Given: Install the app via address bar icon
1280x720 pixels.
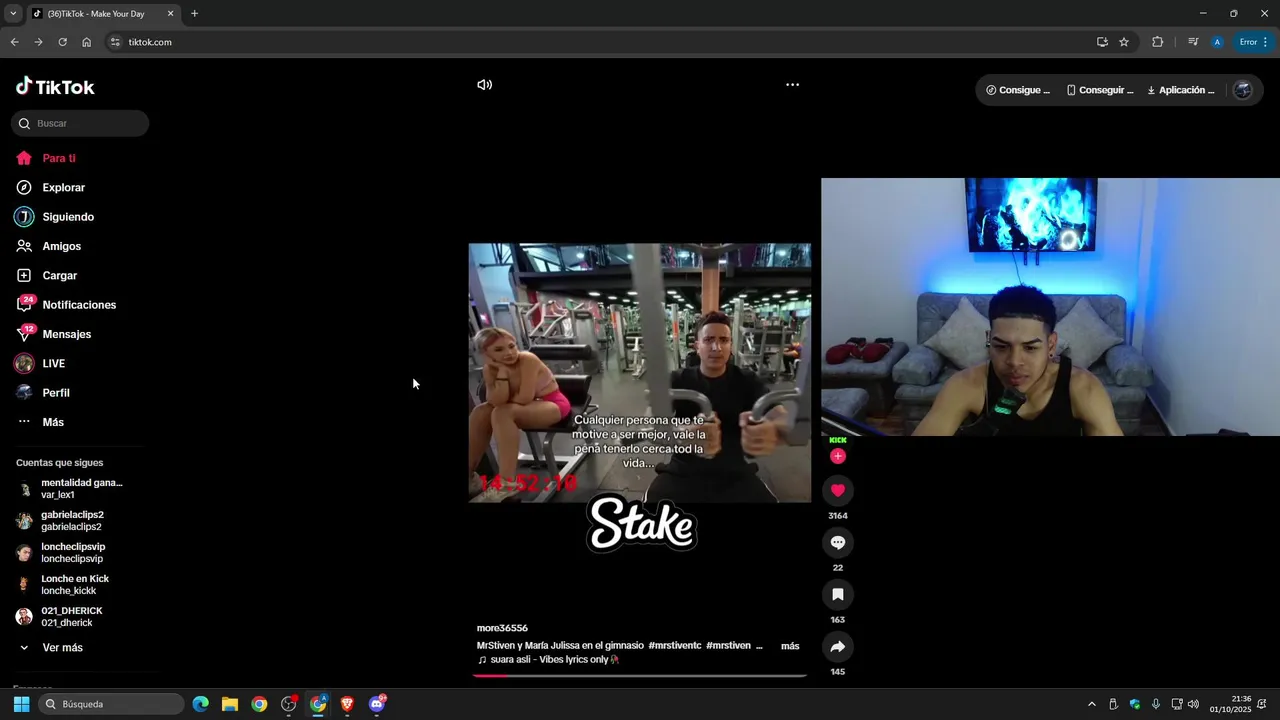Looking at the screenshot, I should click(1102, 42).
